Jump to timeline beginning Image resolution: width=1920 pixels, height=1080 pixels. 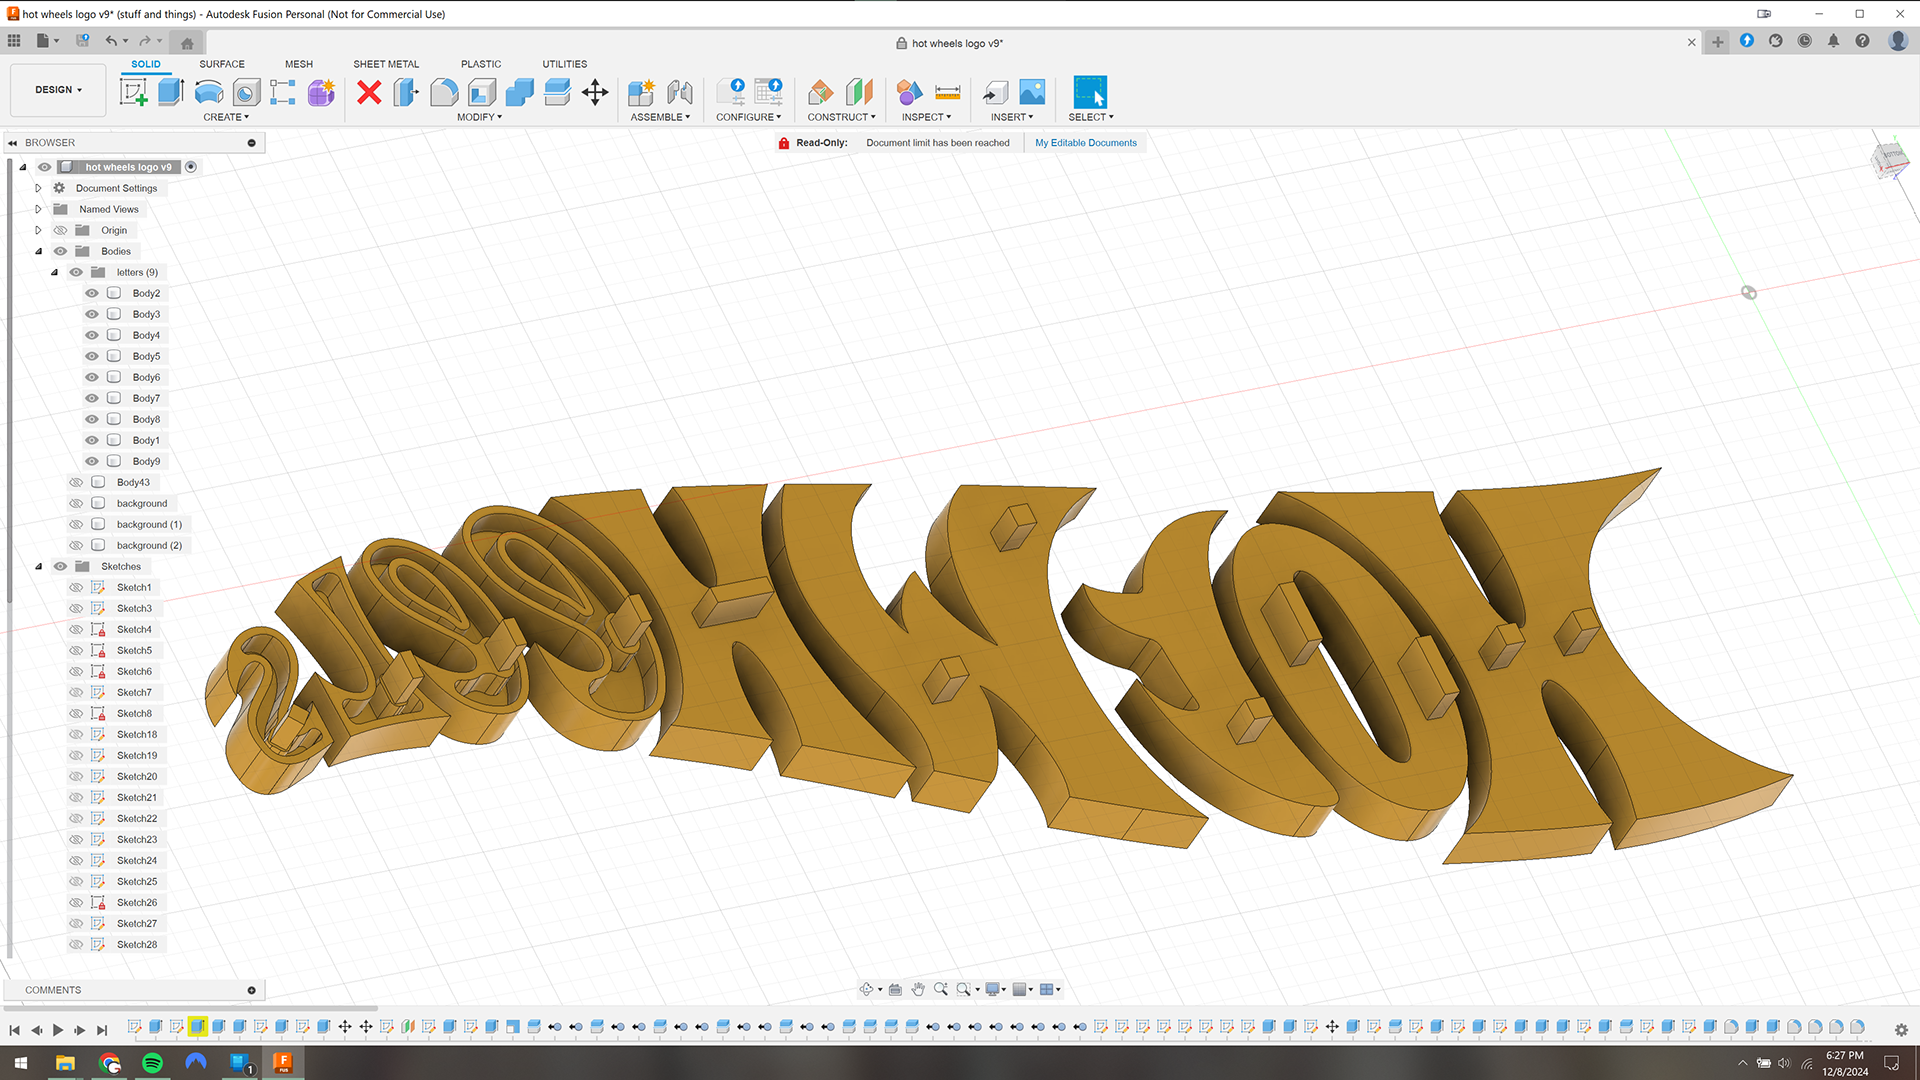15,1030
